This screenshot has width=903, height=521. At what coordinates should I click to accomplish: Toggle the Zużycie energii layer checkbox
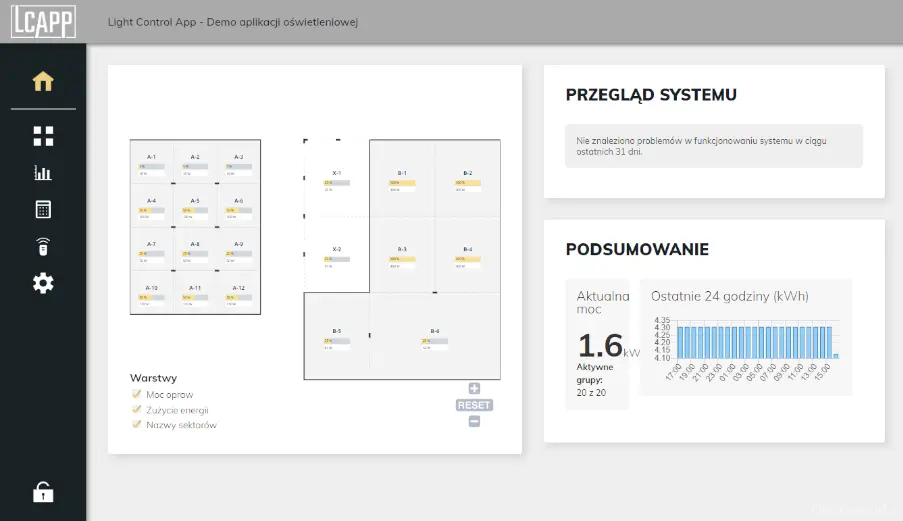(136, 409)
